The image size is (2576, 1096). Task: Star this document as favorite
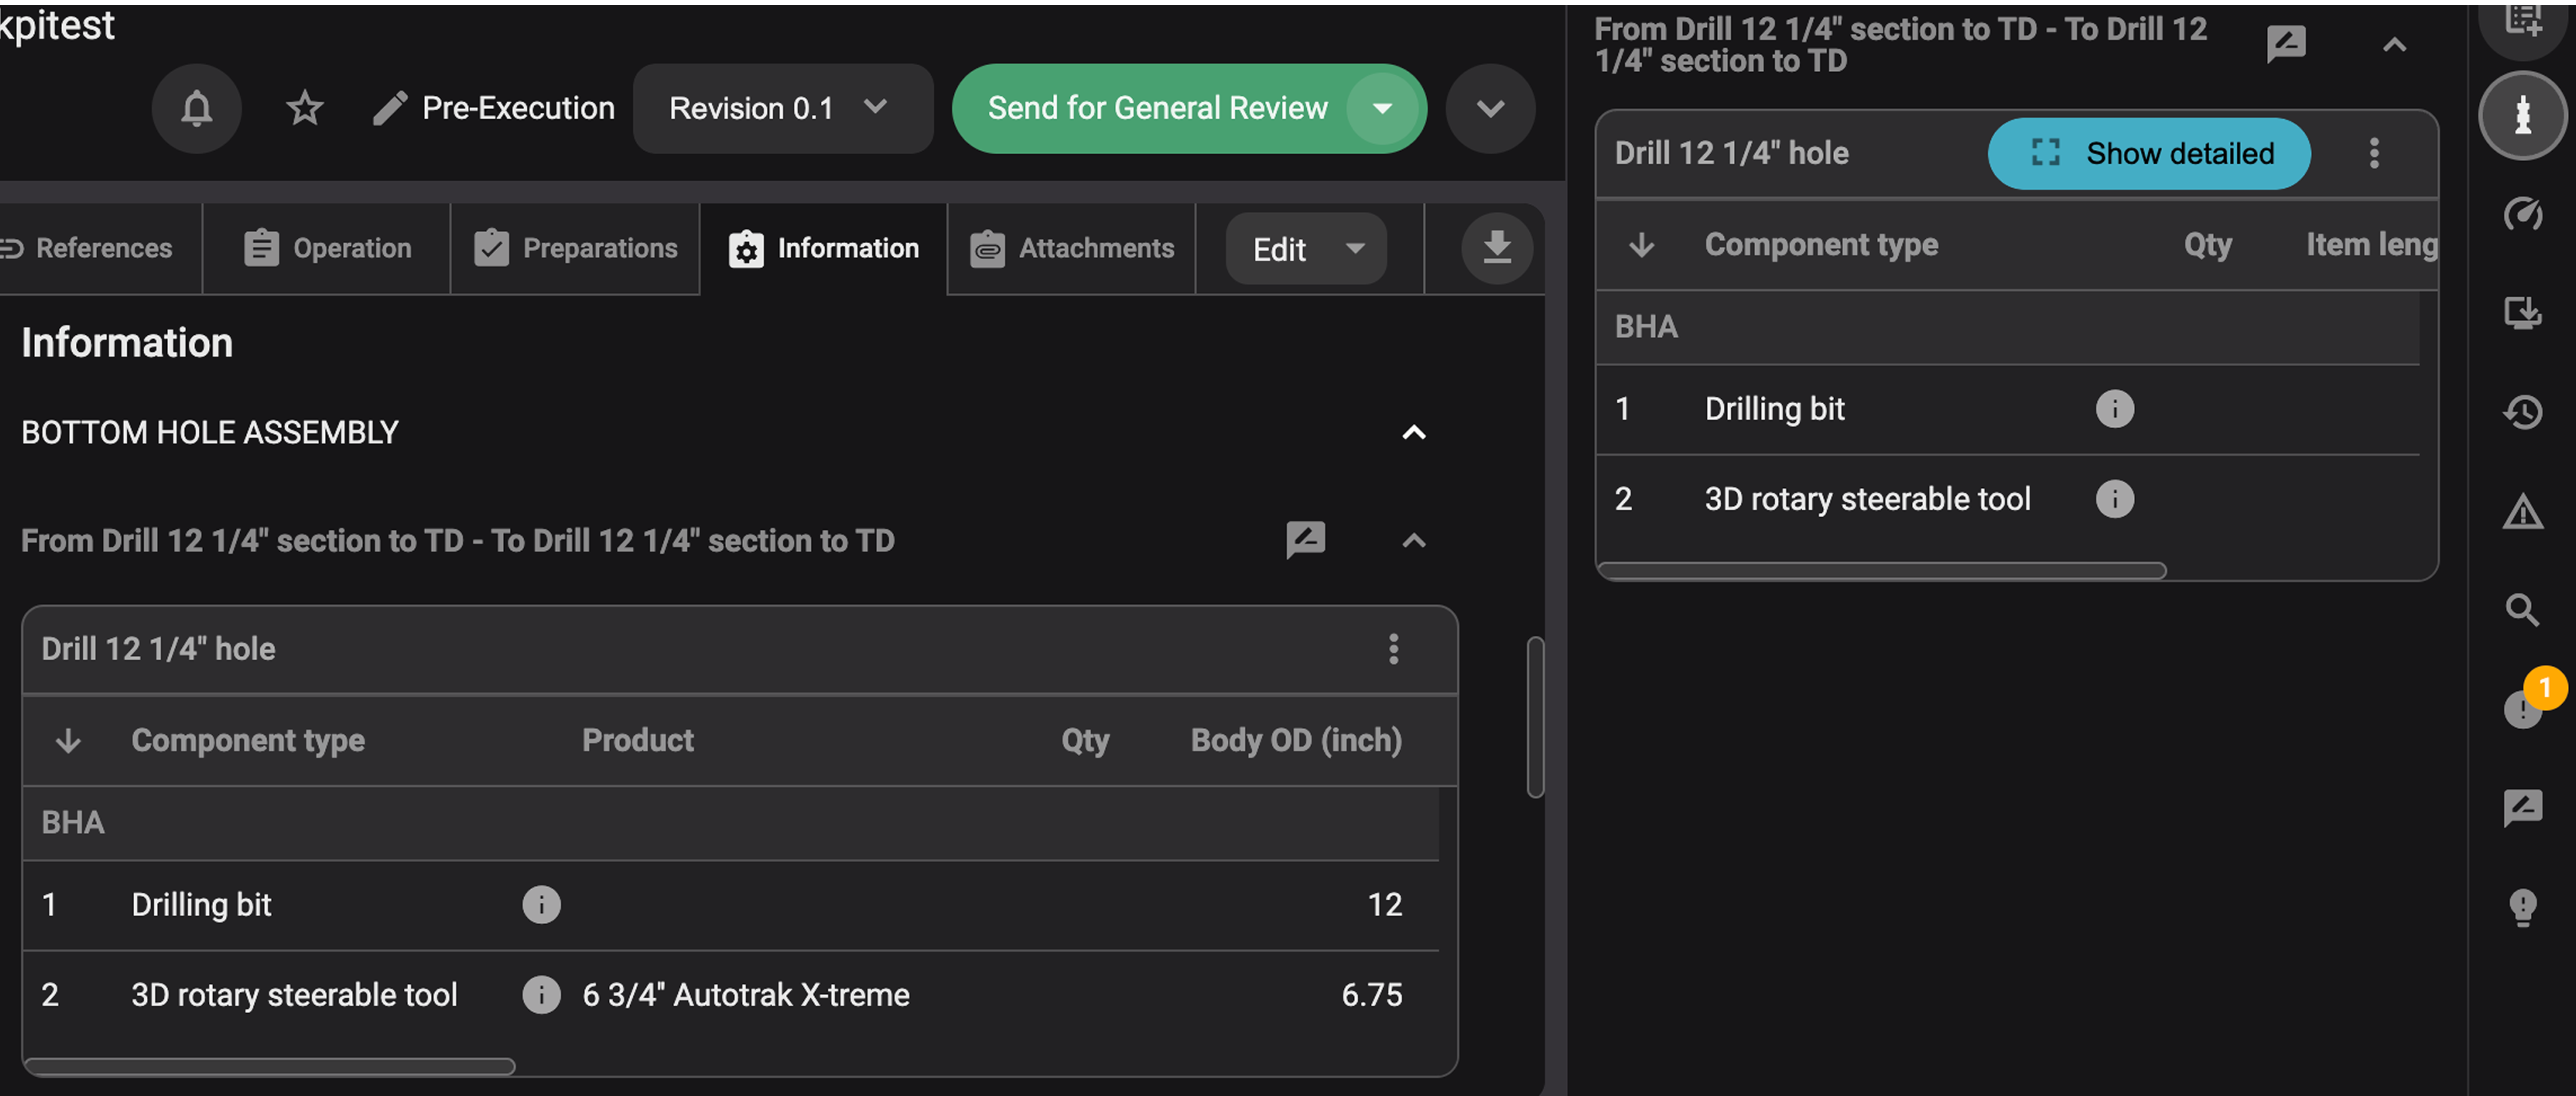point(304,108)
